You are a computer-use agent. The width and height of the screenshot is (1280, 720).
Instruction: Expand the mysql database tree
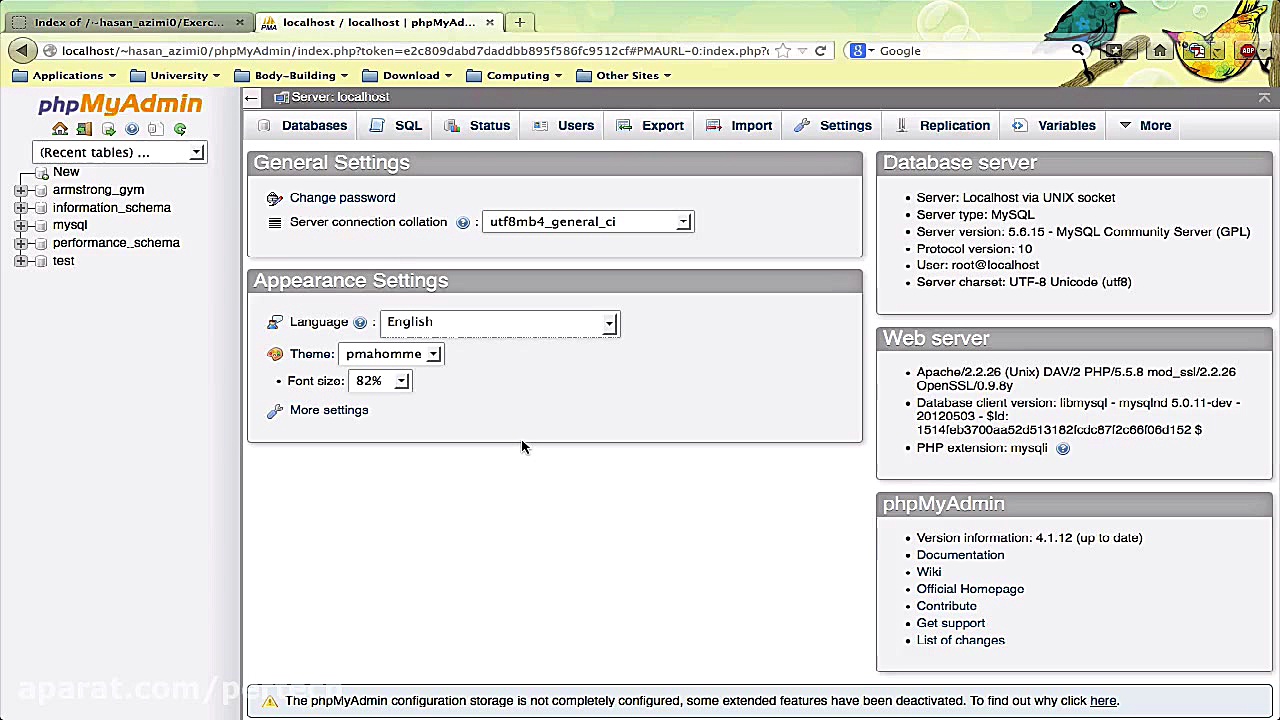21,226
